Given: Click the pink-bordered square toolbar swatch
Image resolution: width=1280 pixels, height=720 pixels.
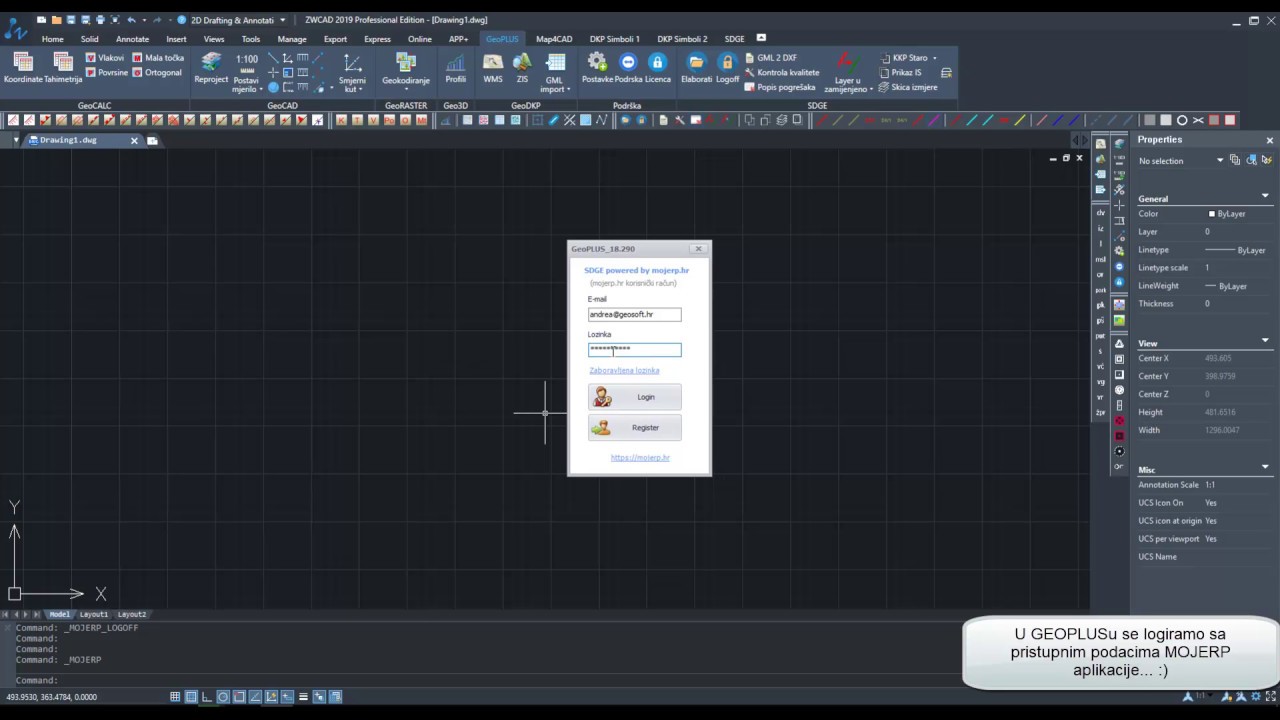Looking at the screenshot, I should (1230, 120).
